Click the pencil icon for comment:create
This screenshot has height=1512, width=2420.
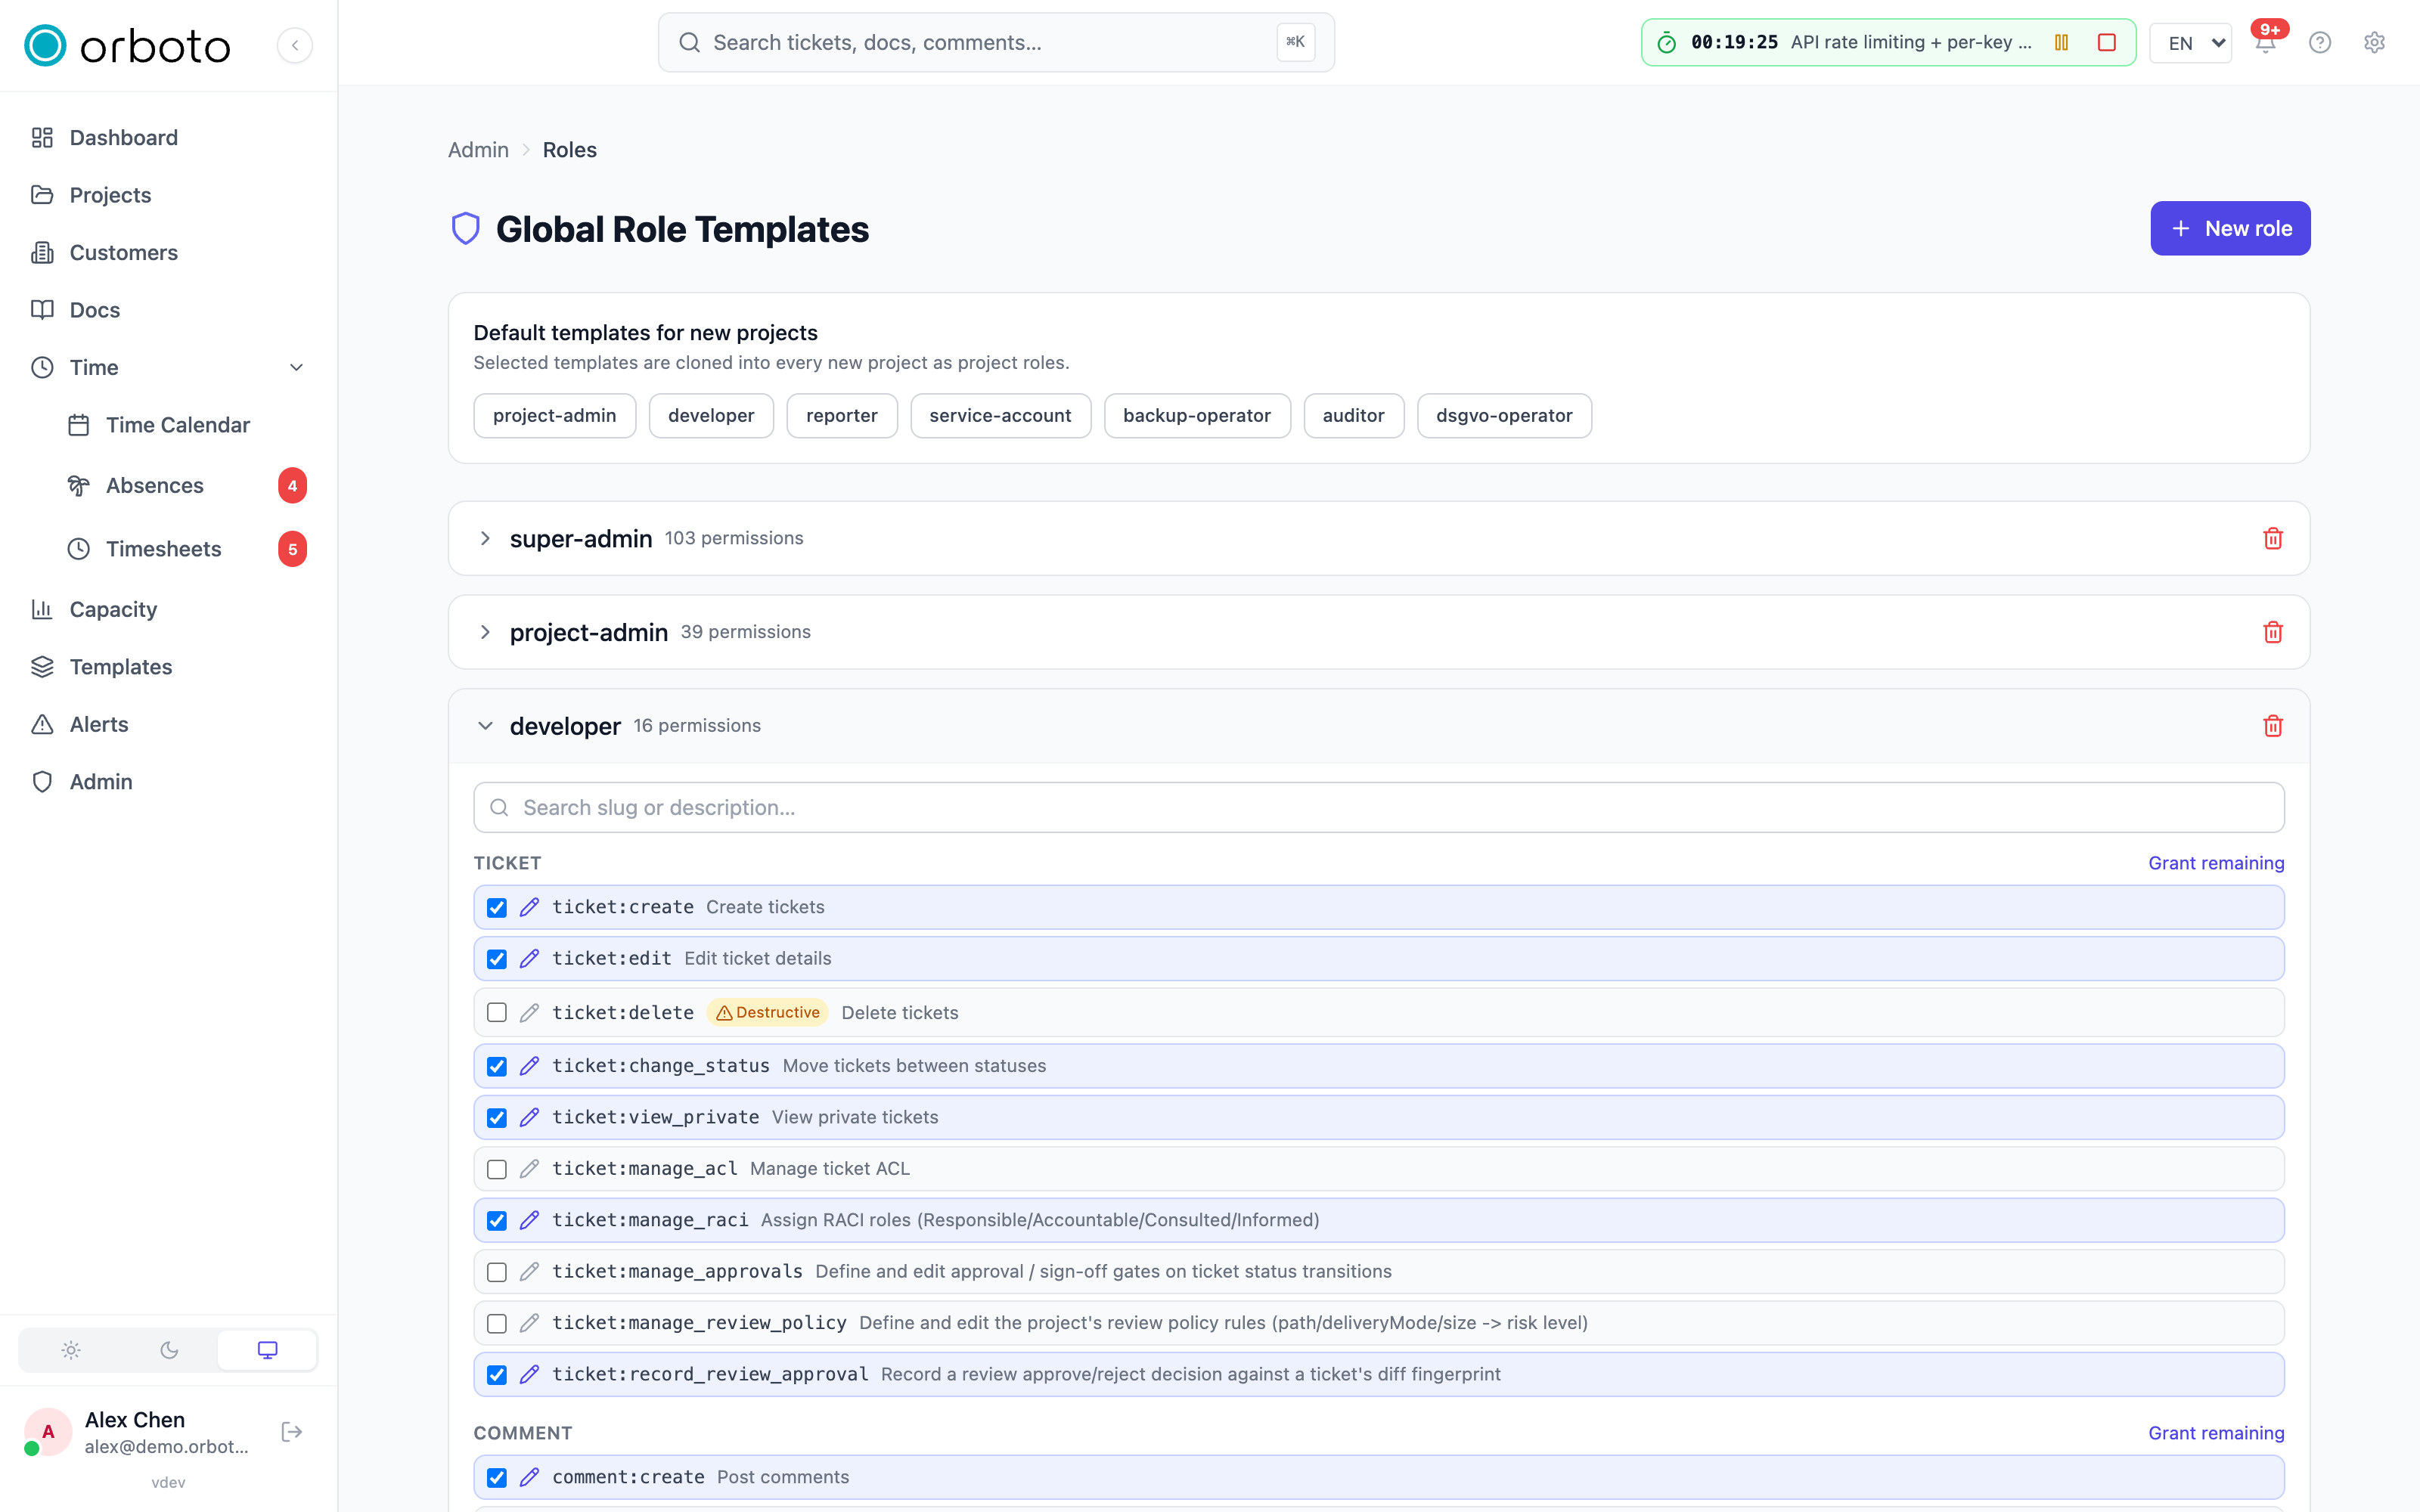(530, 1477)
